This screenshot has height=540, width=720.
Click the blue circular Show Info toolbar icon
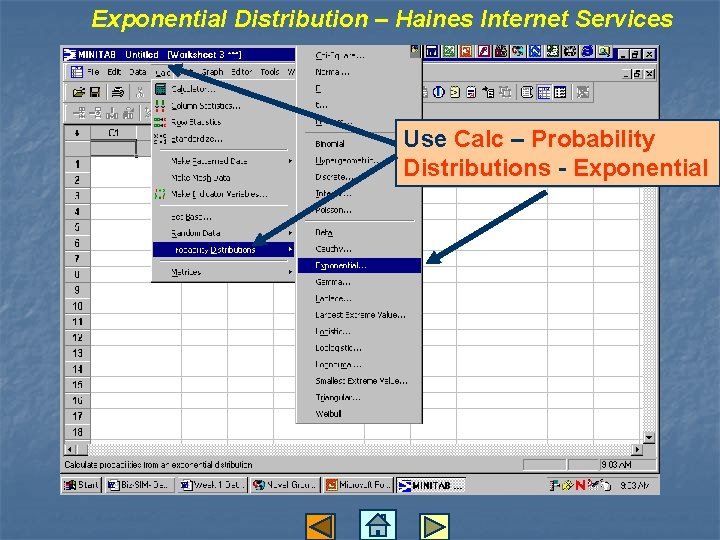click(x=439, y=92)
